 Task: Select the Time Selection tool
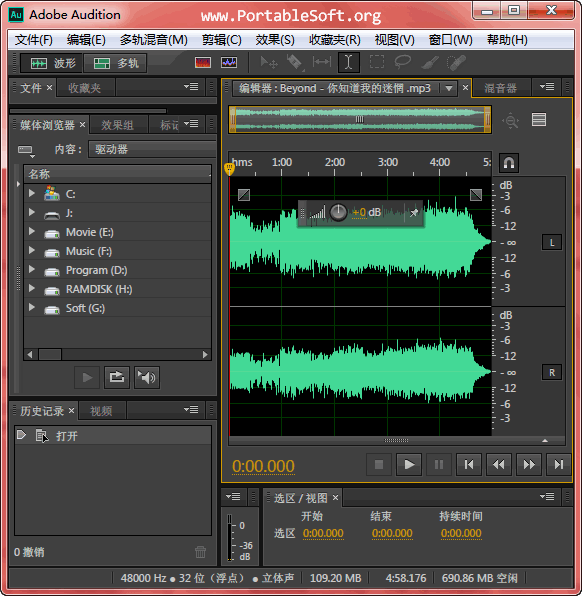click(x=349, y=62)
